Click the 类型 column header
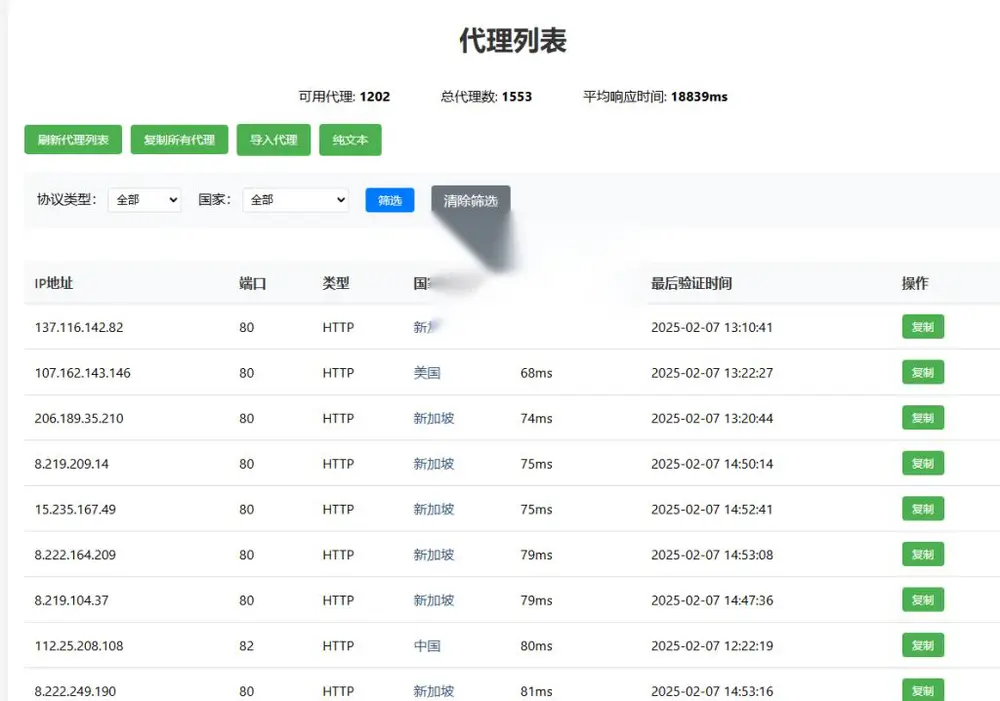Image resolution: width=1000 pixels, height=701 pixels. (x=336, y=283)
